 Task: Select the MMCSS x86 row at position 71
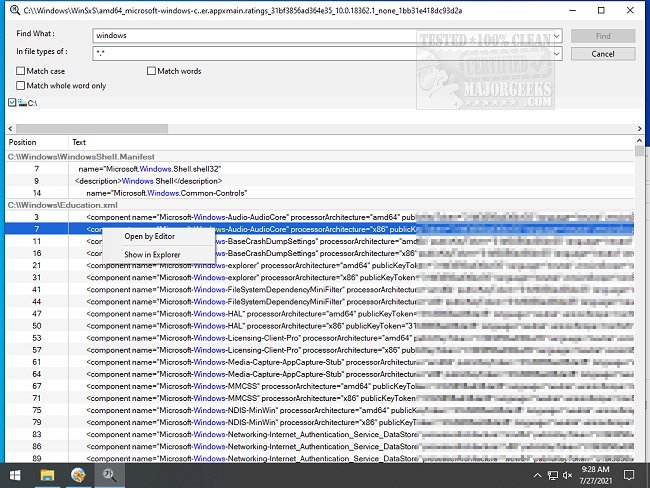[320, 398]
